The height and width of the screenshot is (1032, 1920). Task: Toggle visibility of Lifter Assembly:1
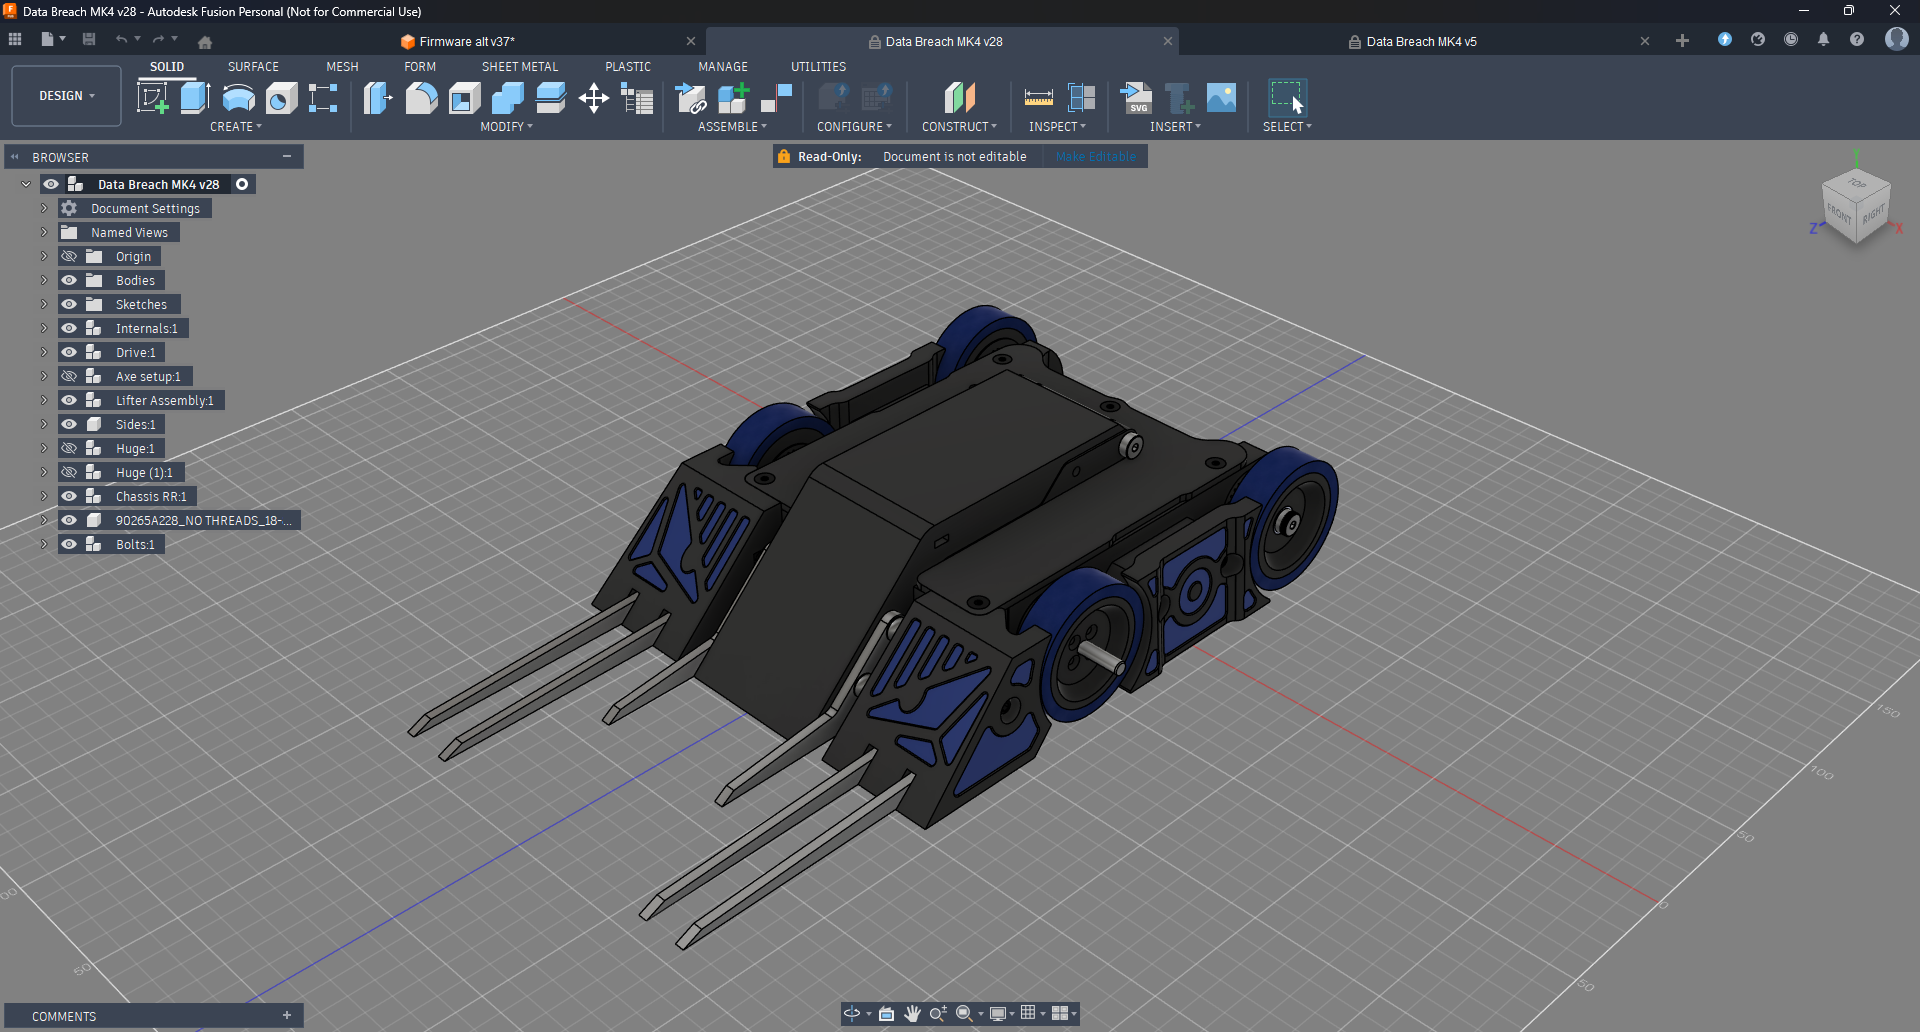click(x=69, y=400)
